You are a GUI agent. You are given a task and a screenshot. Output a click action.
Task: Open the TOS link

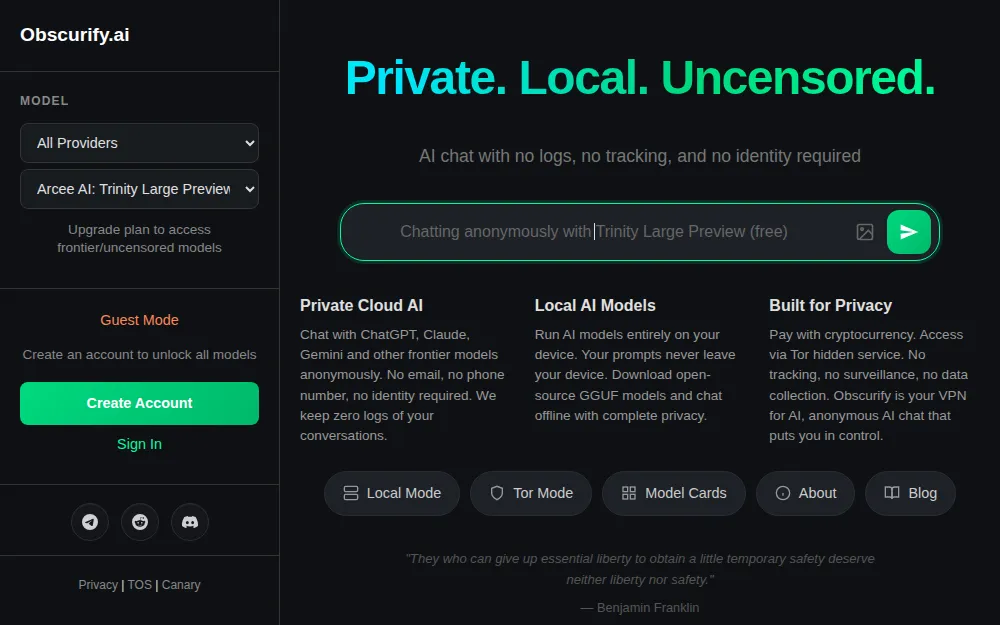140,585
